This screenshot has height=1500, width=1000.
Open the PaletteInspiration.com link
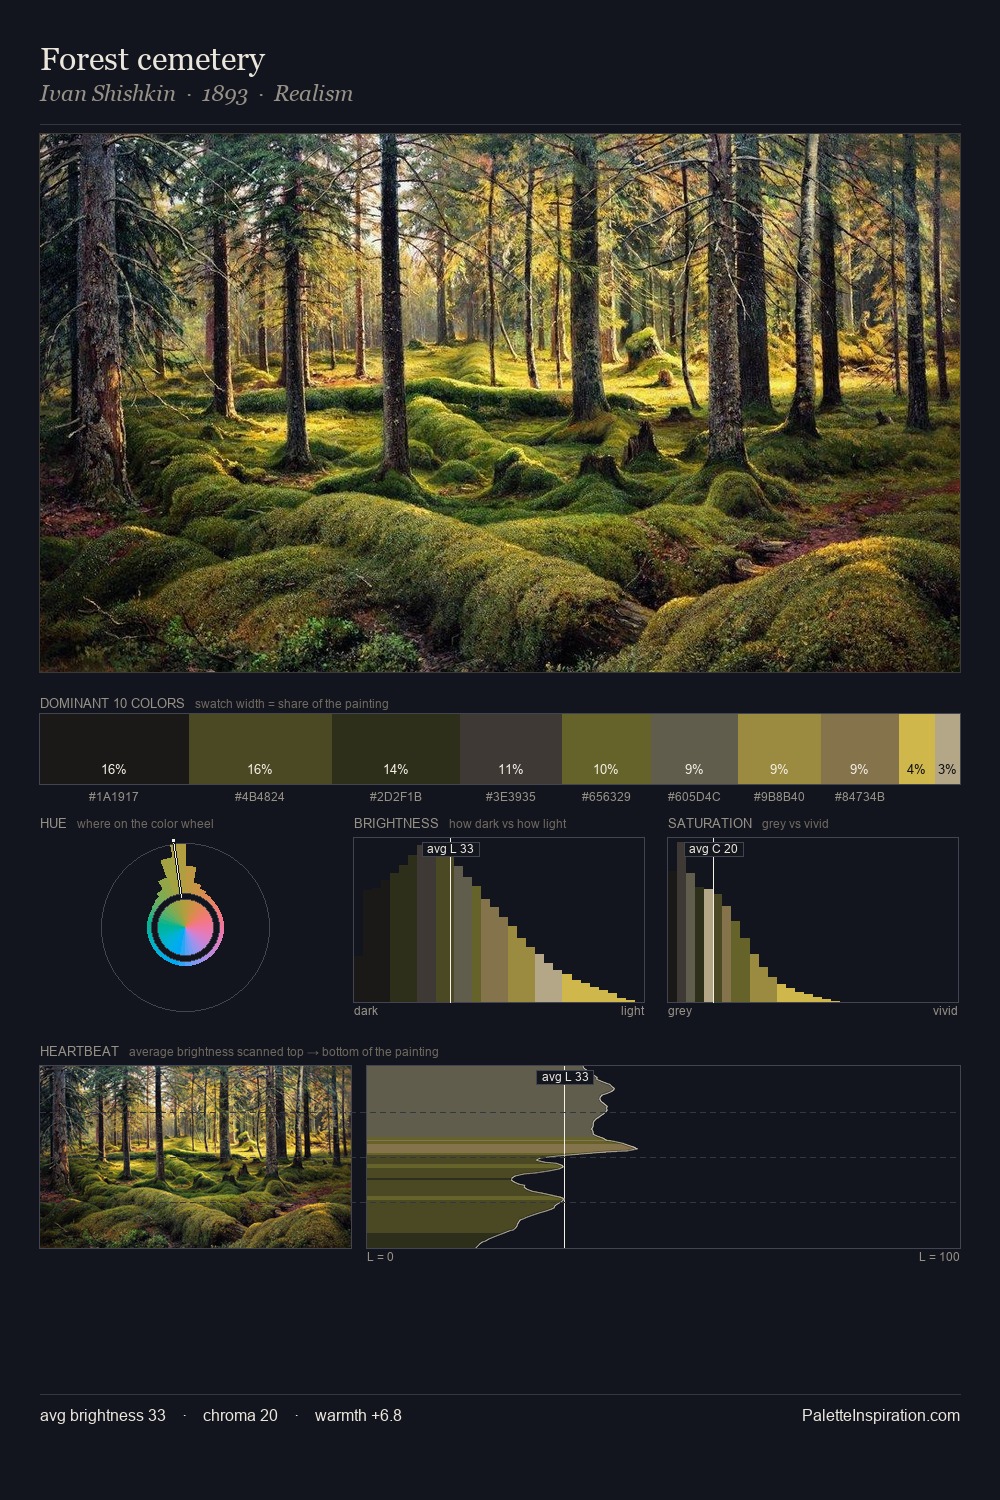pos(881,1415)
